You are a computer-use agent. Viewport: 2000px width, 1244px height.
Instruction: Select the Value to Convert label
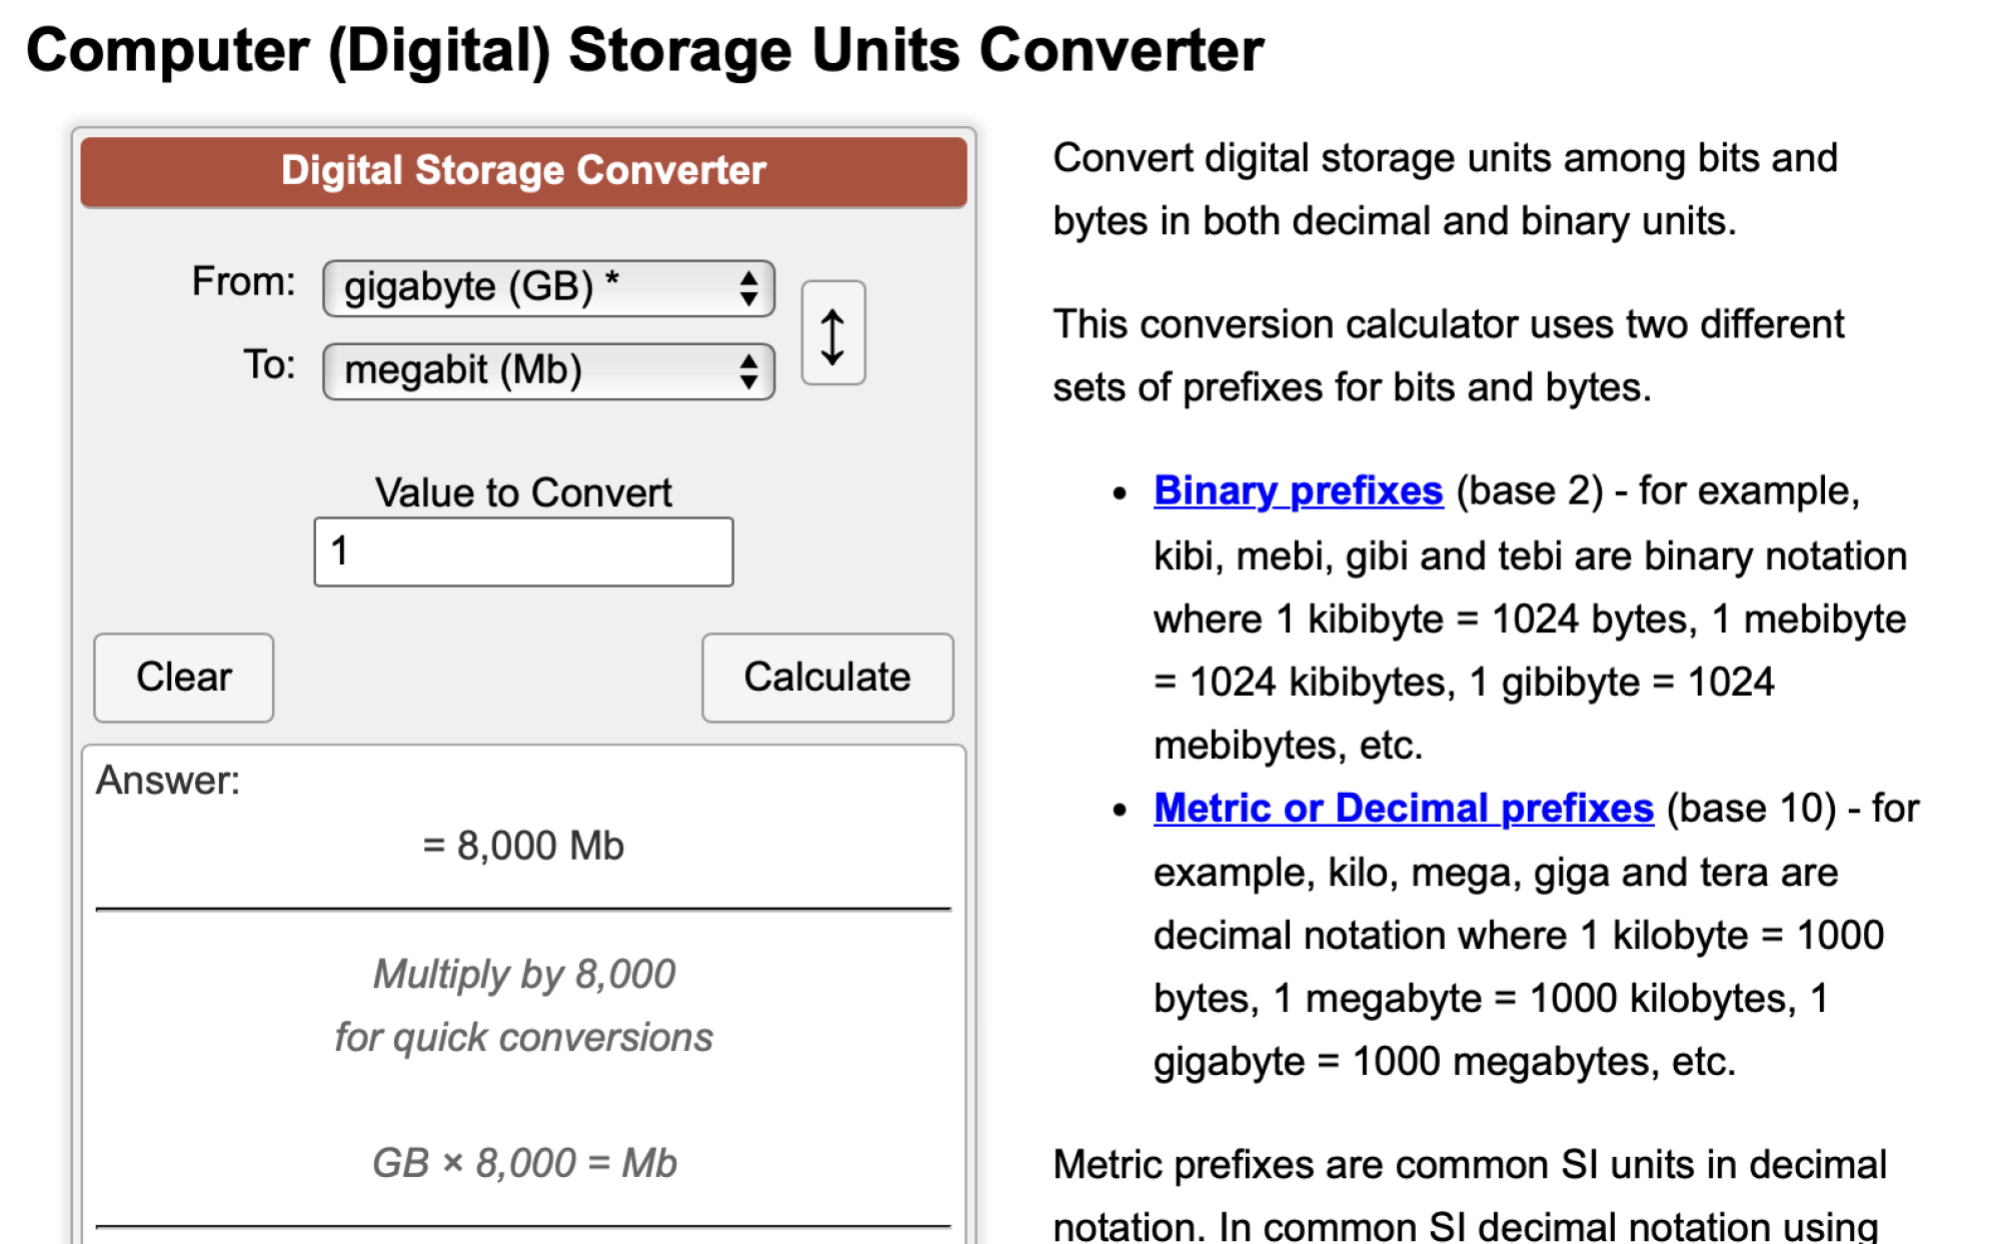click(523, 493)
